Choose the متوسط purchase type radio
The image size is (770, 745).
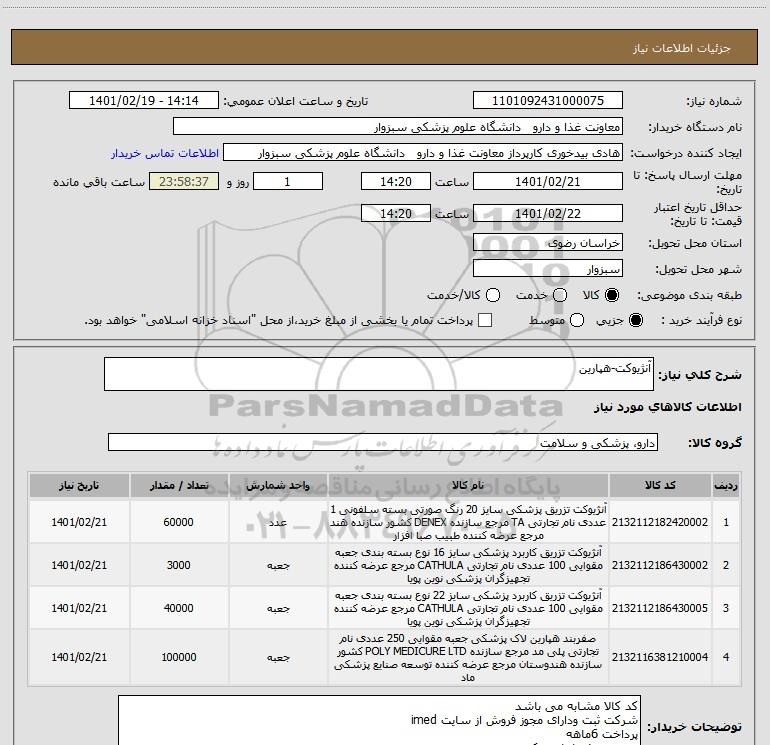(577, 320)
